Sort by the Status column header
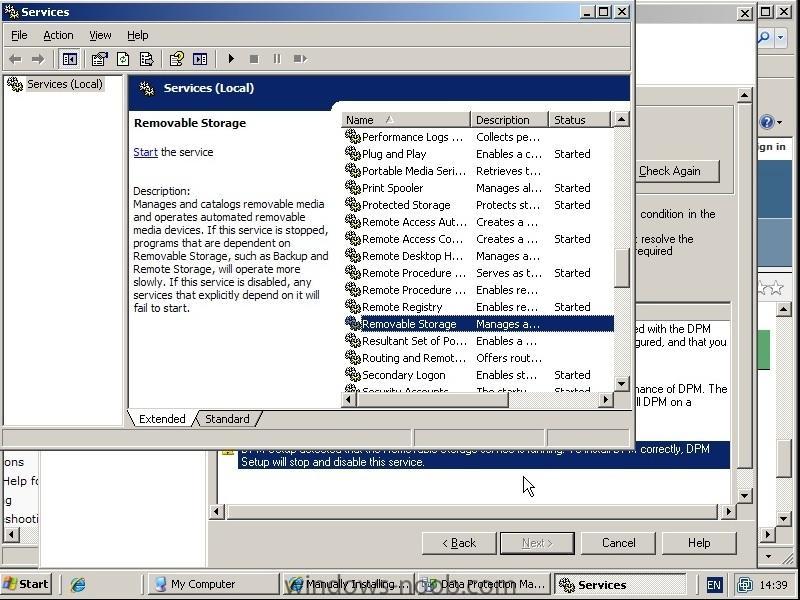This screenshot has height=600, width=800. [x=579, y=120]
